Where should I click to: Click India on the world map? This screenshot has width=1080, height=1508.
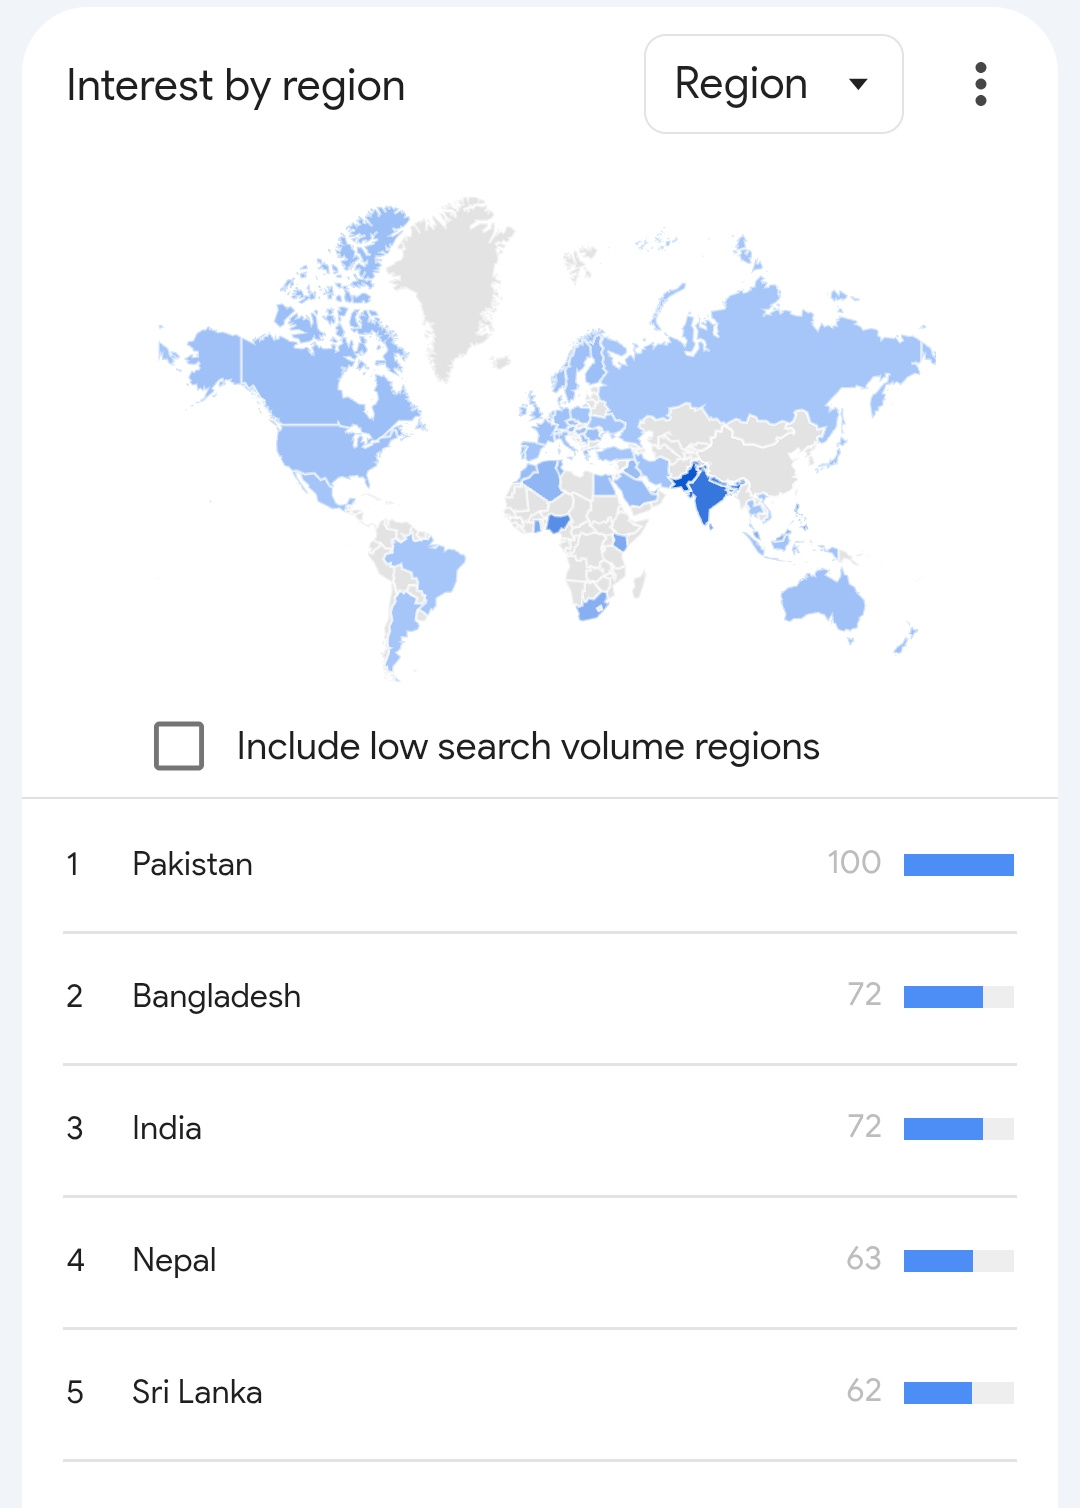click(707, 494)
